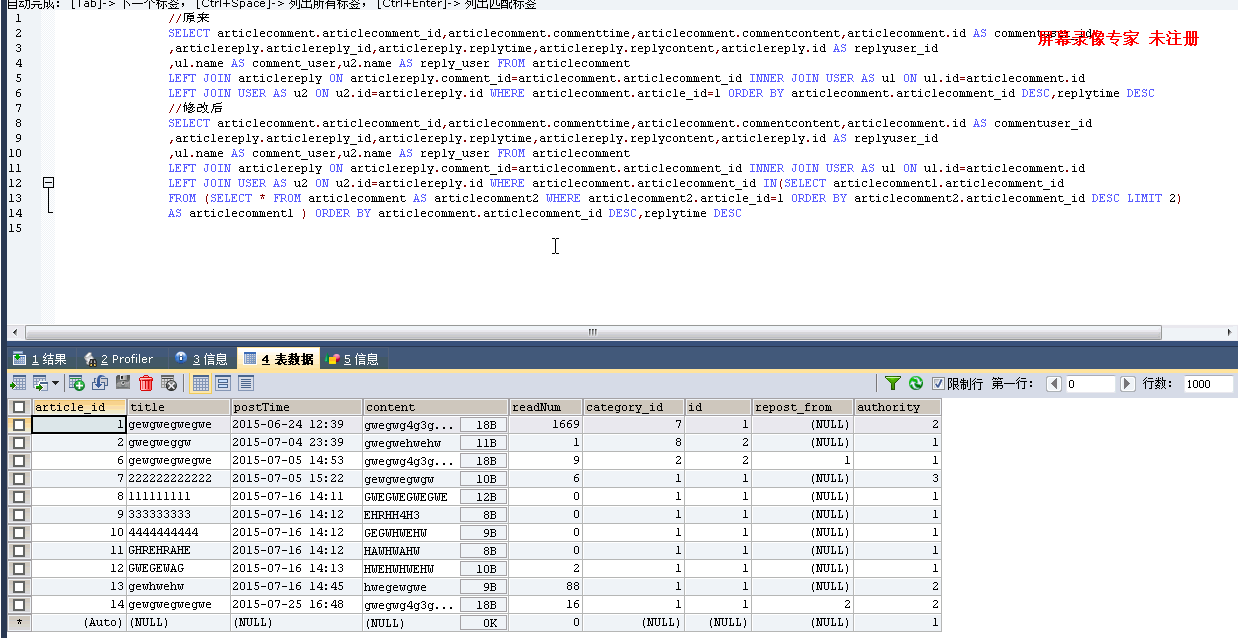1238x638 pixels.
Task: Click the postTime cell 2015-07-25 16:48
Action: pos(296,605)
